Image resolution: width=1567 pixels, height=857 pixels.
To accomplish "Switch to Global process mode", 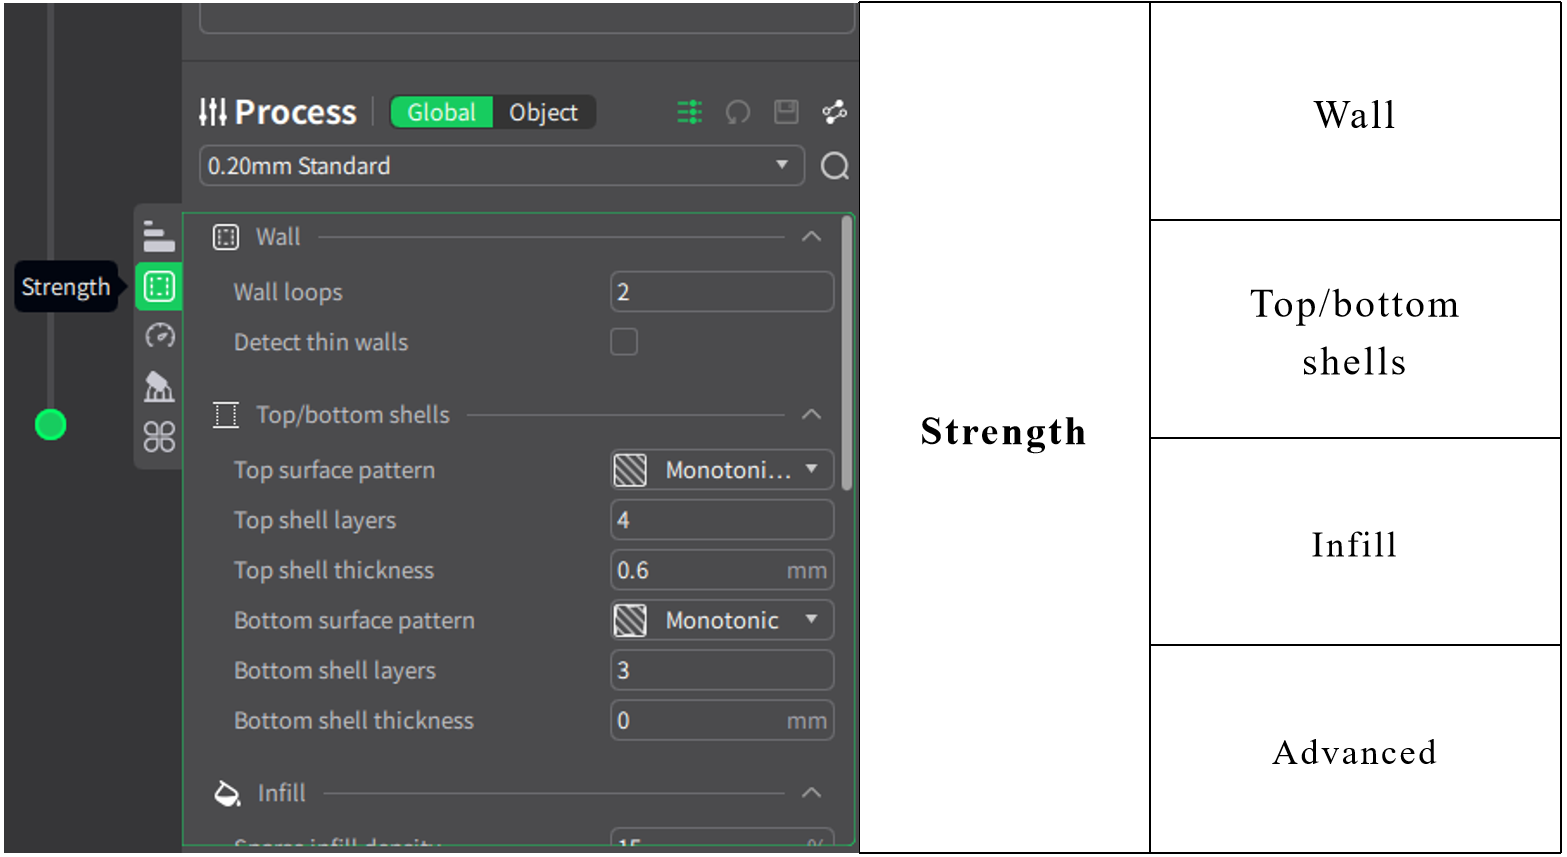I will 441,112.
